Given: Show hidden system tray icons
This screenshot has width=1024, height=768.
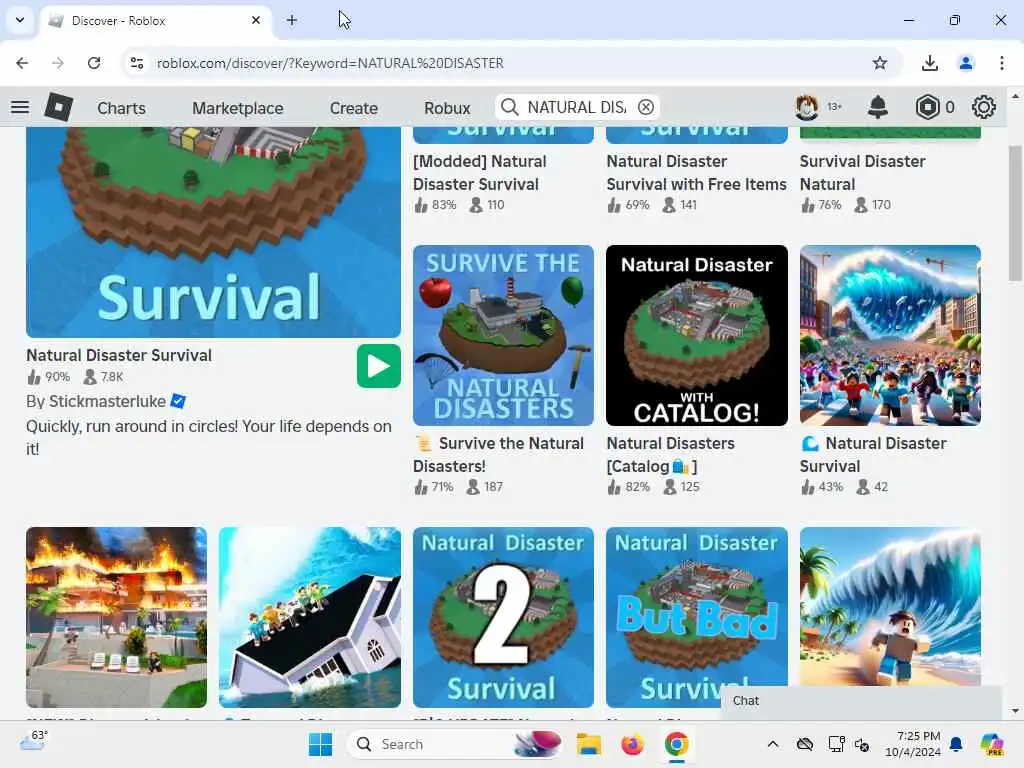Looking at the screenshot, I should pos(773,744).
